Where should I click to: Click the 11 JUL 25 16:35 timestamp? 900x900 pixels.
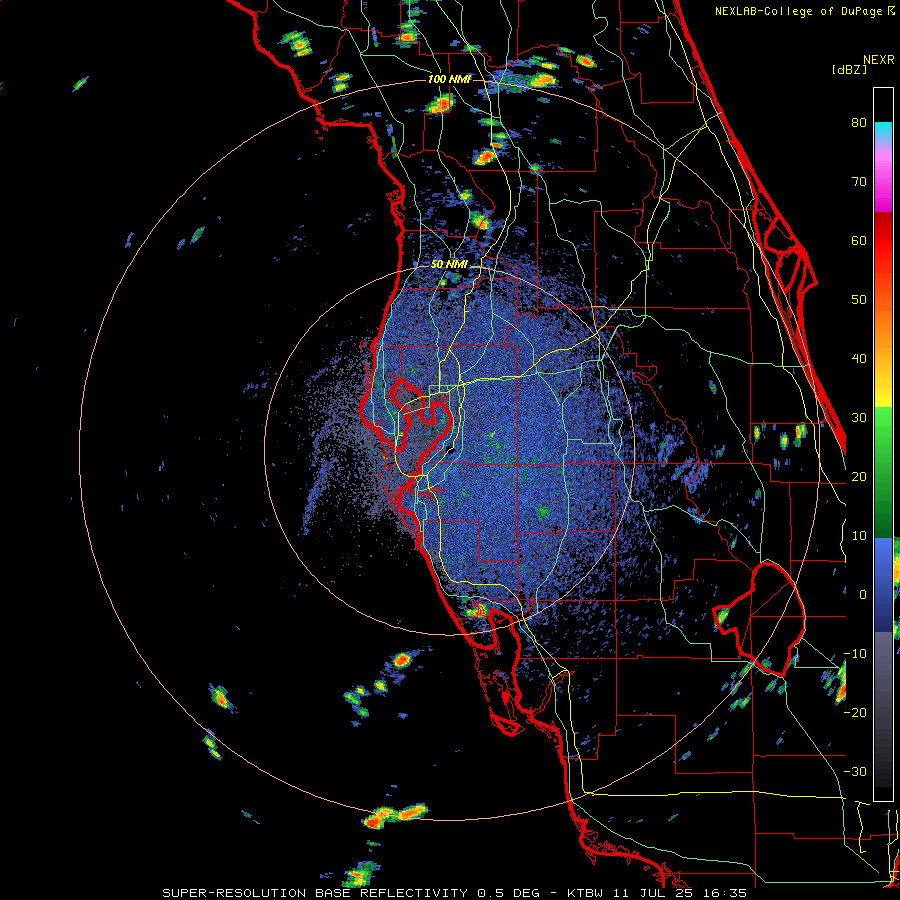point(678,893)
